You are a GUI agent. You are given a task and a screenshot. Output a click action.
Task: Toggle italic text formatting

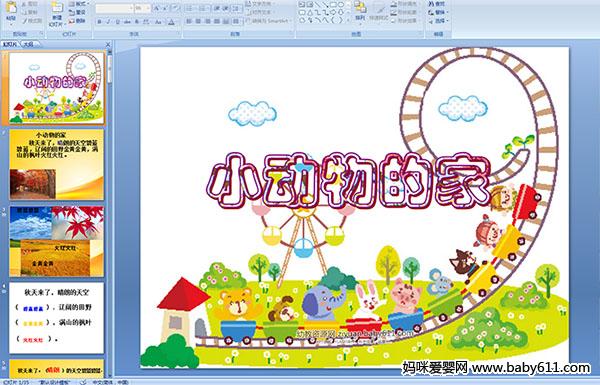(109, 22)
